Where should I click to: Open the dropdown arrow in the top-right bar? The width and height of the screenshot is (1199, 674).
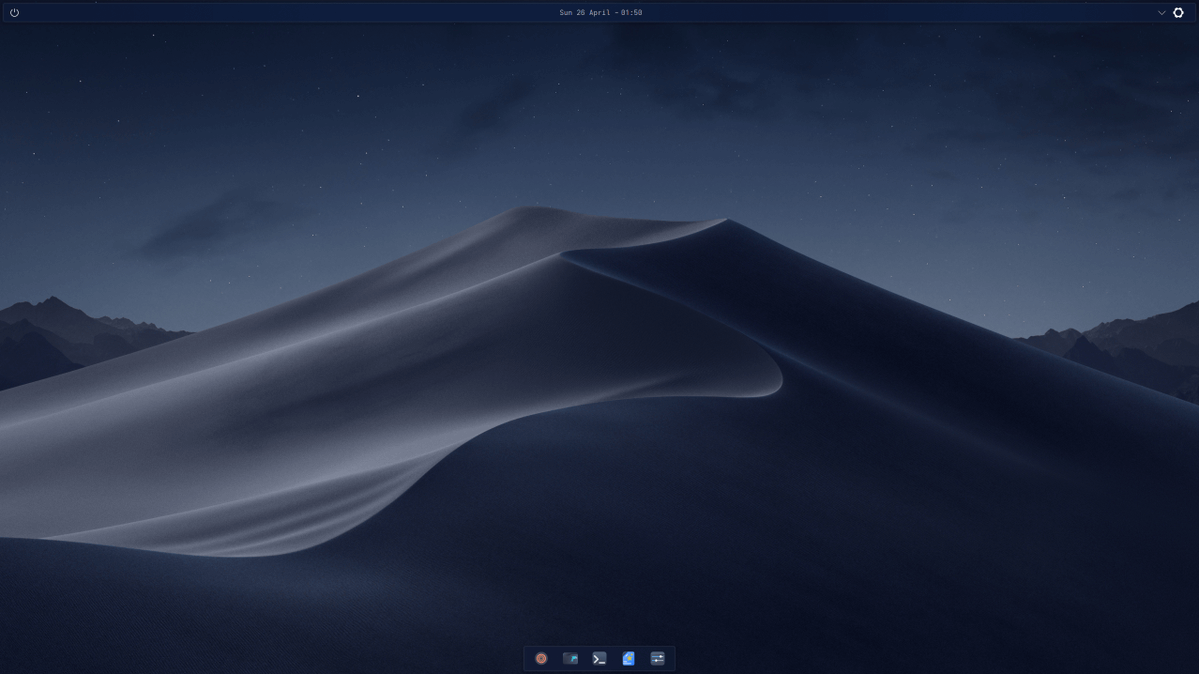[1161, 13]
